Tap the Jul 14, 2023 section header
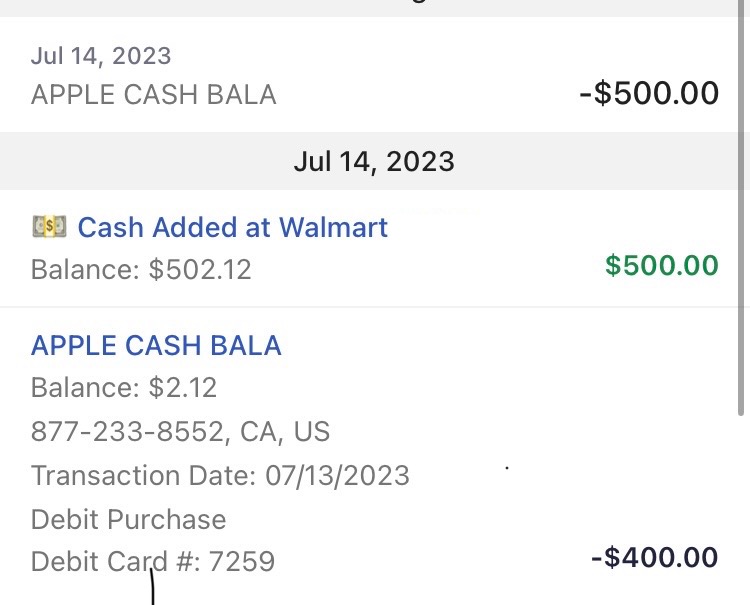 click(374, 162)
